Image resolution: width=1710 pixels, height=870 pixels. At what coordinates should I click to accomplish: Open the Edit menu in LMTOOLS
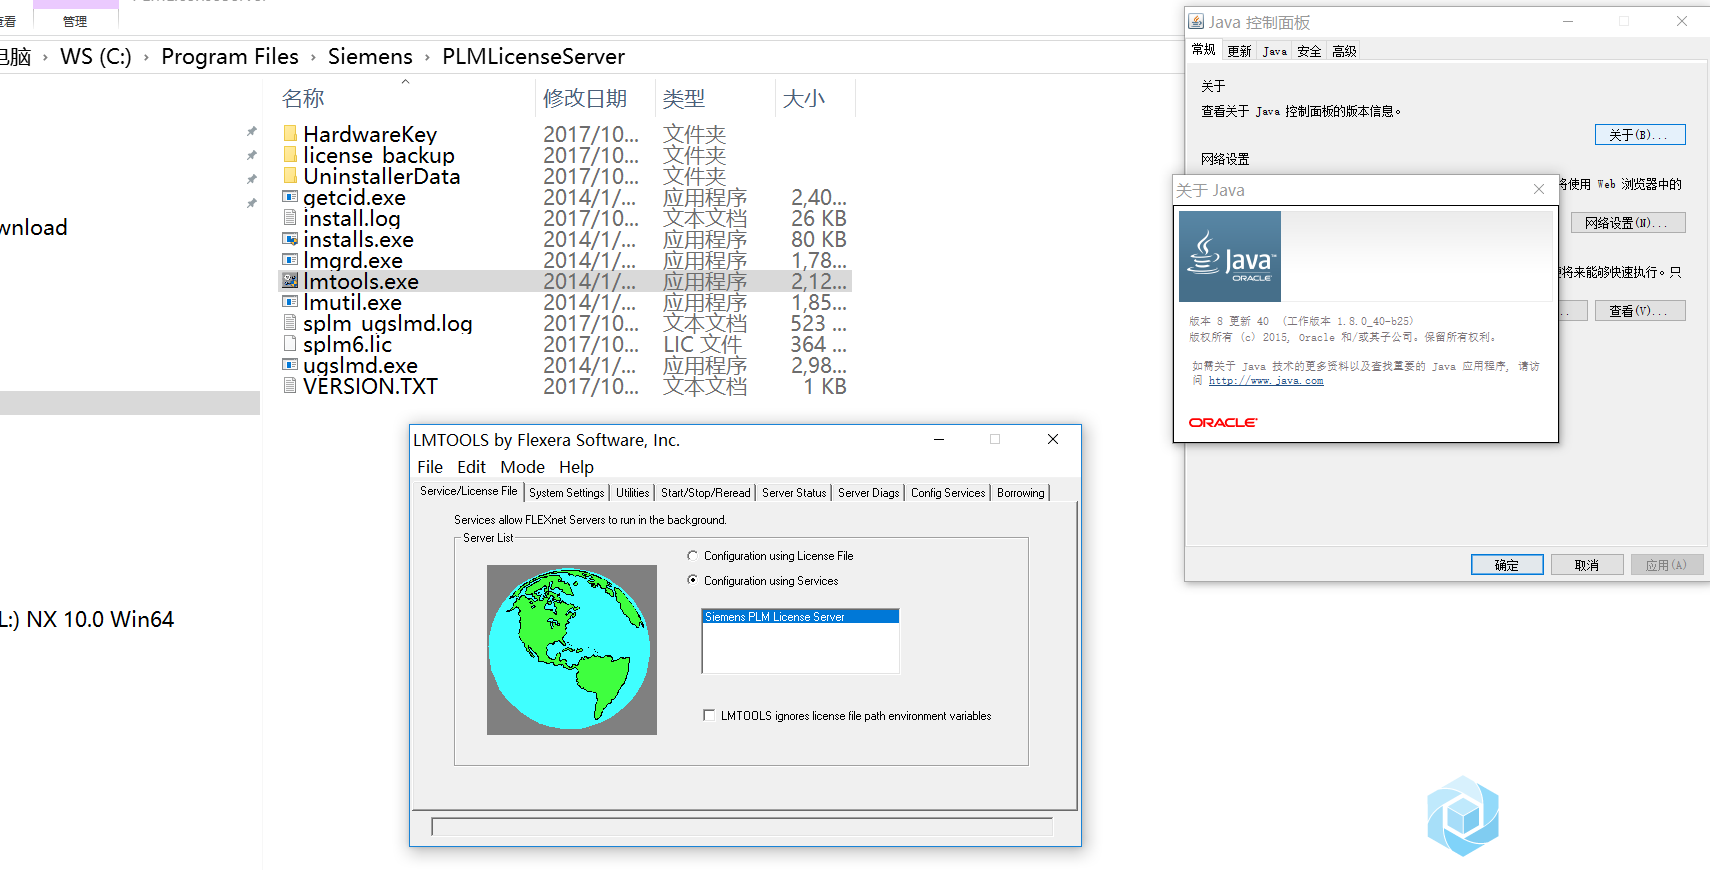[x=471, y=467]
